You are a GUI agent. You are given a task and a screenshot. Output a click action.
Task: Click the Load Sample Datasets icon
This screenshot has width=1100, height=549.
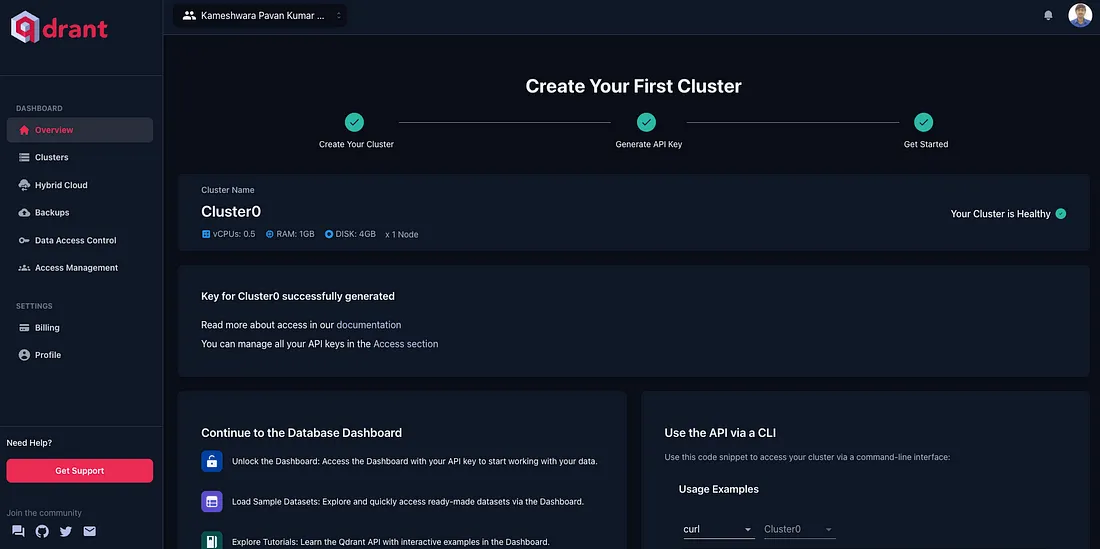click(x=211, y=502)
